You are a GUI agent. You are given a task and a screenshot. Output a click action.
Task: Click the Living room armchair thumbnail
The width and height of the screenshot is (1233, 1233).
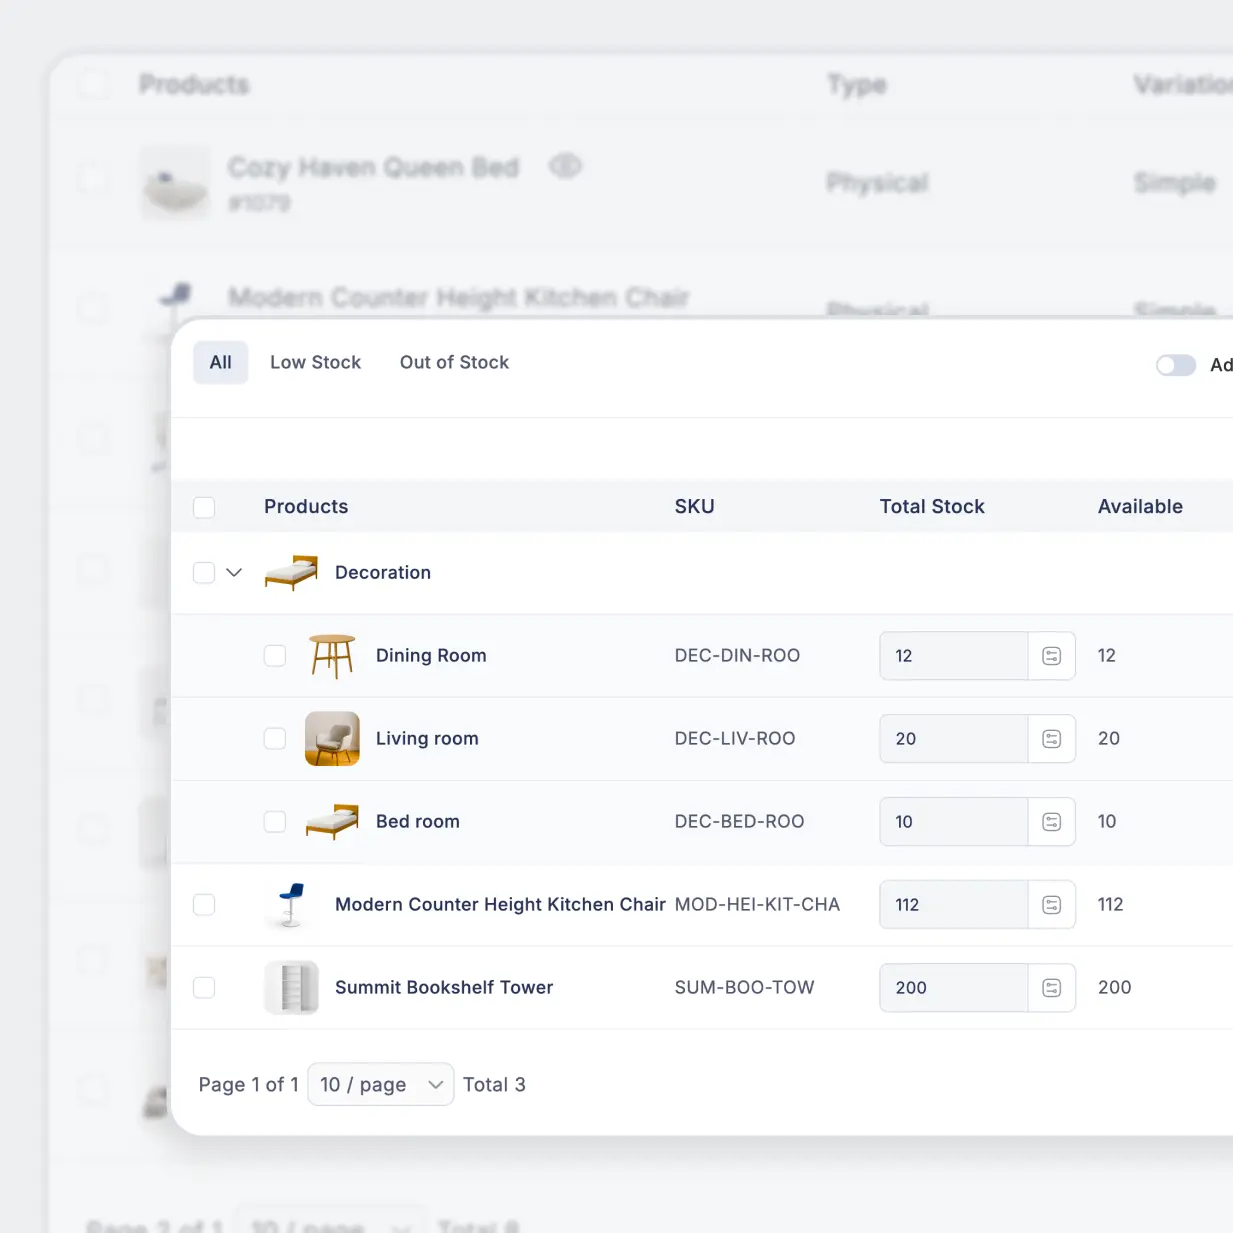332,739
